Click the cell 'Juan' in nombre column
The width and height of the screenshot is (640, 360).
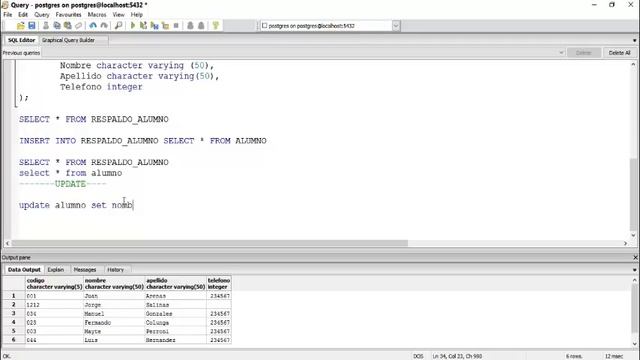(x=114, y=296)
